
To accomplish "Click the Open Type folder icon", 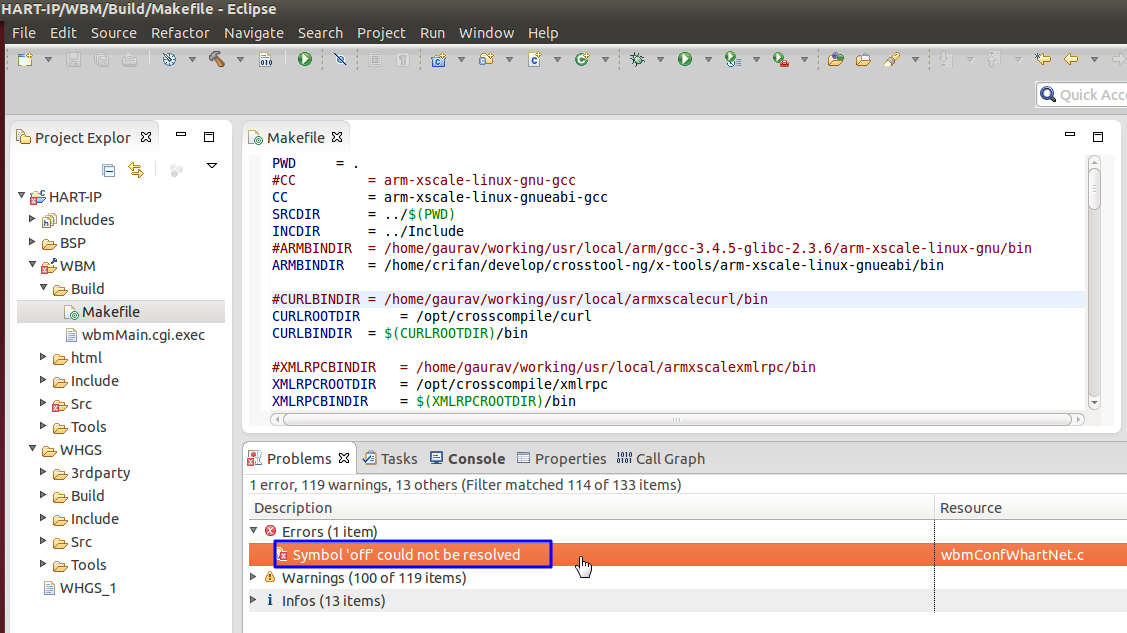I will 836,60.
